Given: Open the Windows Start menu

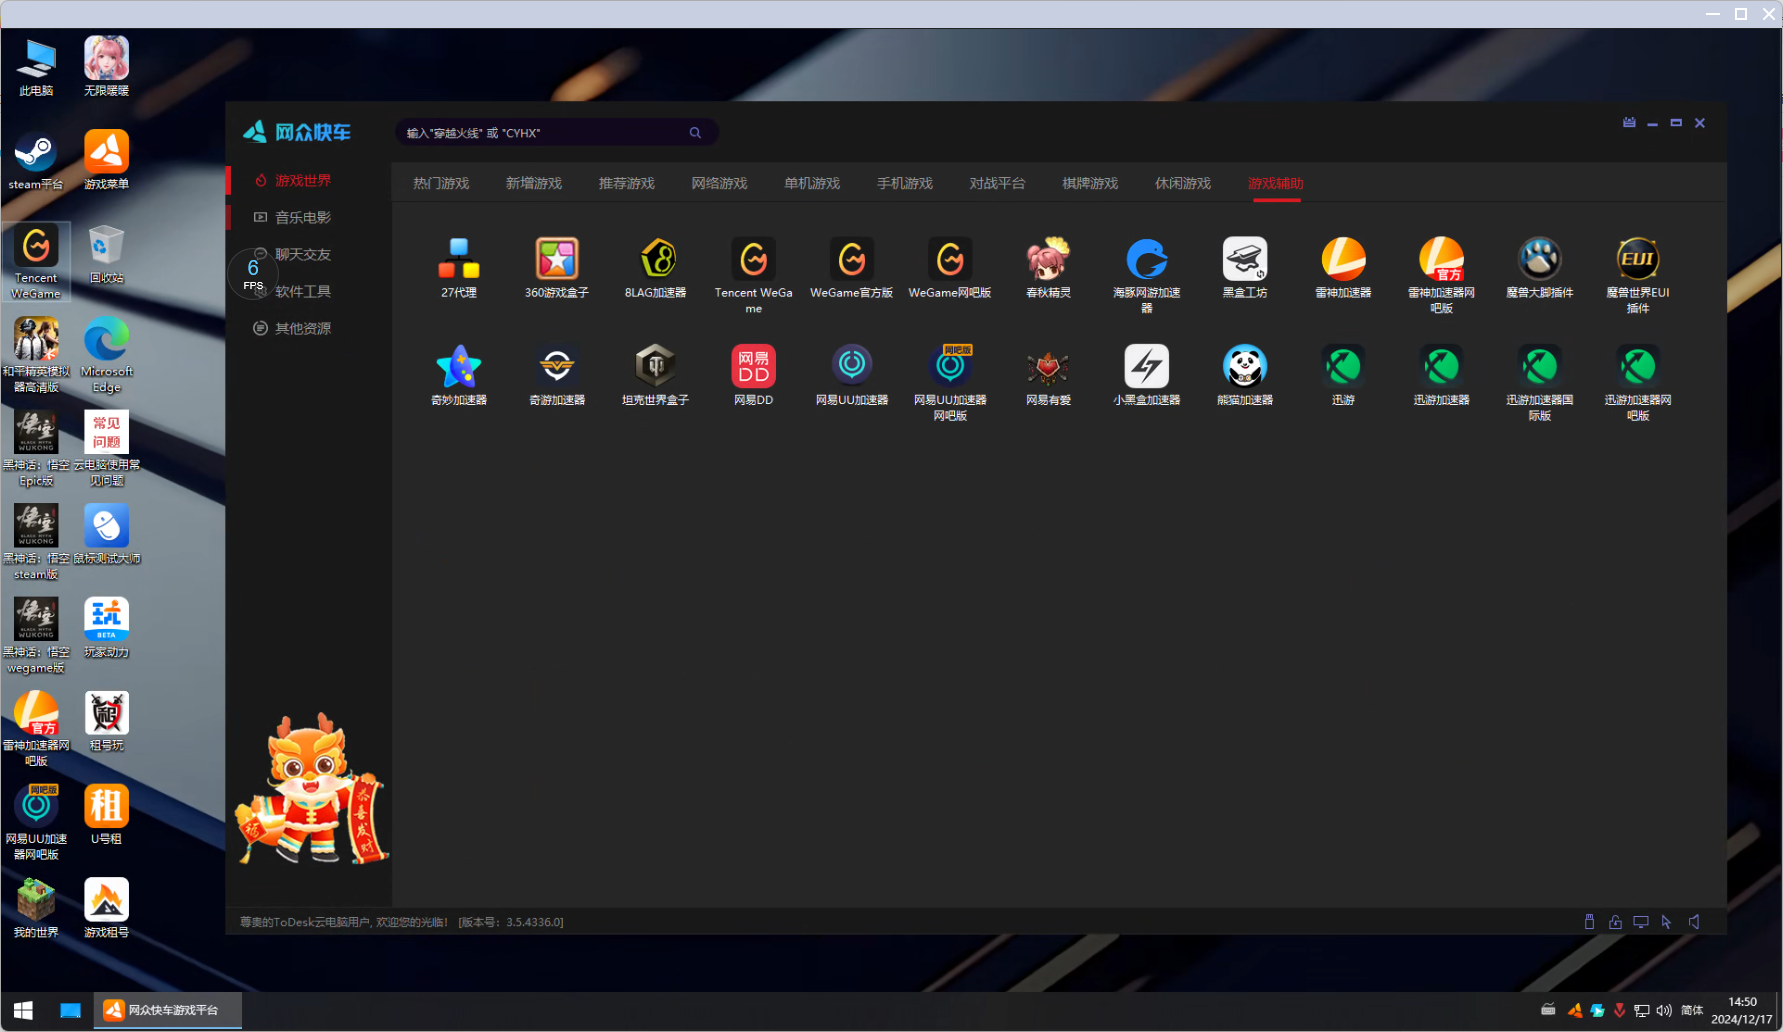Looking at the screenshot, I should click(23, 1010).
